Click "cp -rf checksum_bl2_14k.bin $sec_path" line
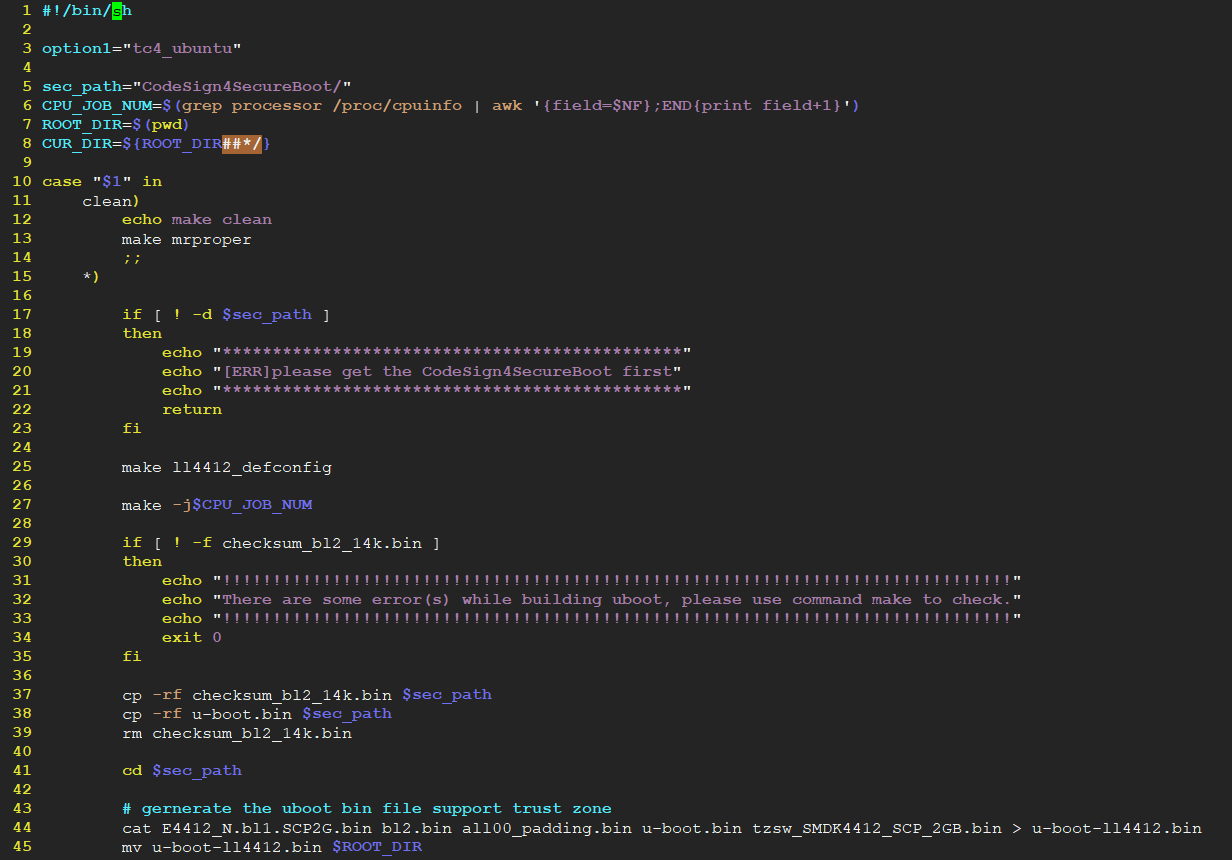1232x860 pixels. [x=307, y=694]
